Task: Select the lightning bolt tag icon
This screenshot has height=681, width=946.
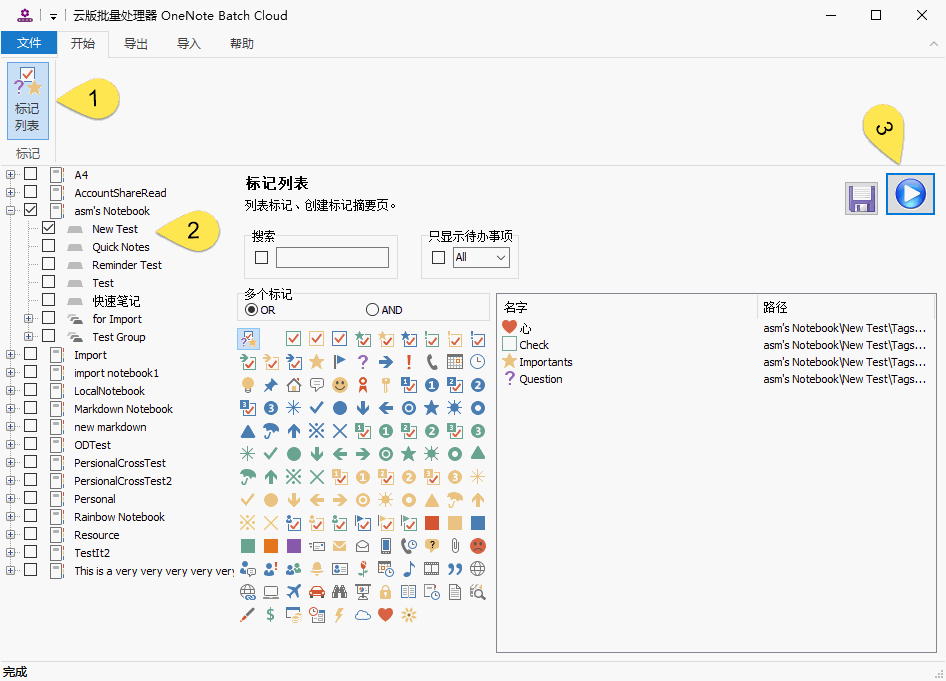Action: [340, 615]
